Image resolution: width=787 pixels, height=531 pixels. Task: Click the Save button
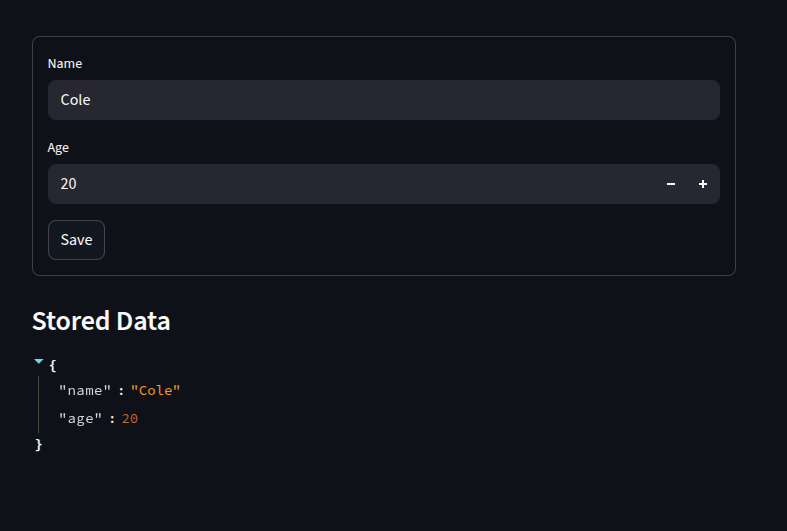click(x=76, y=240)
